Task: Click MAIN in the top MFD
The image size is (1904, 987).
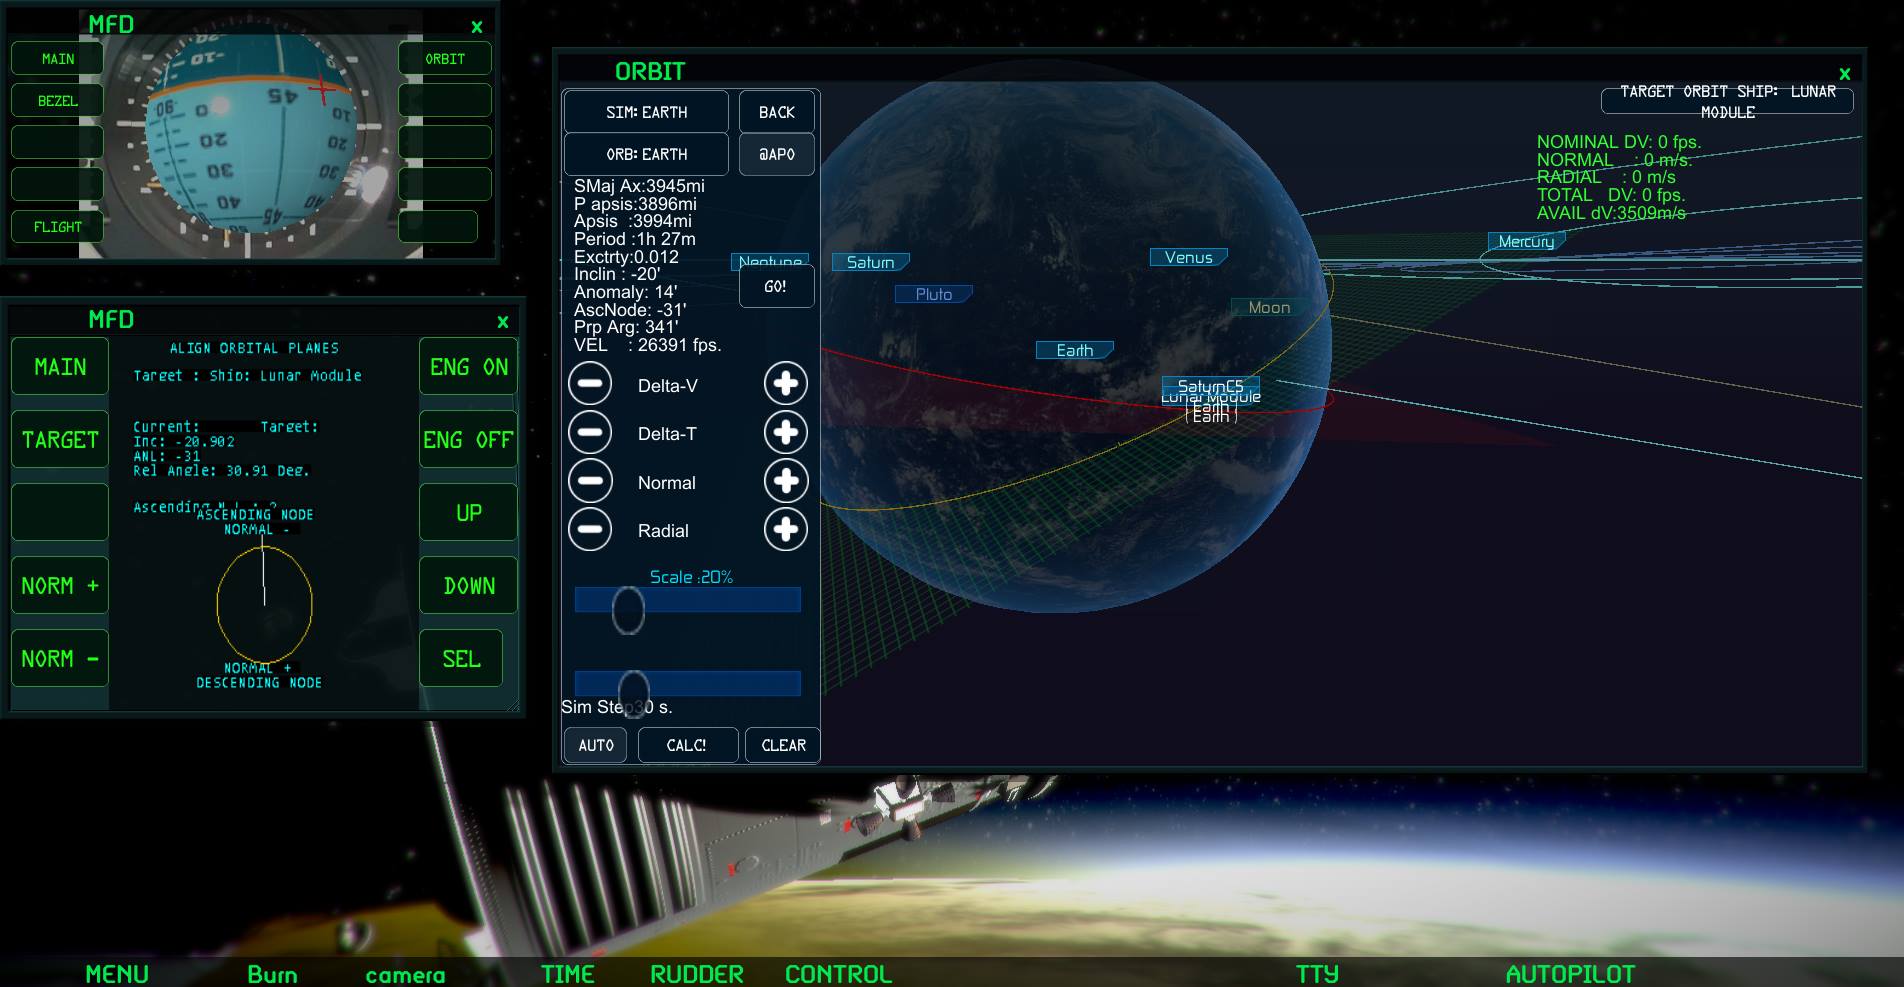Action: tap(57, 59)
